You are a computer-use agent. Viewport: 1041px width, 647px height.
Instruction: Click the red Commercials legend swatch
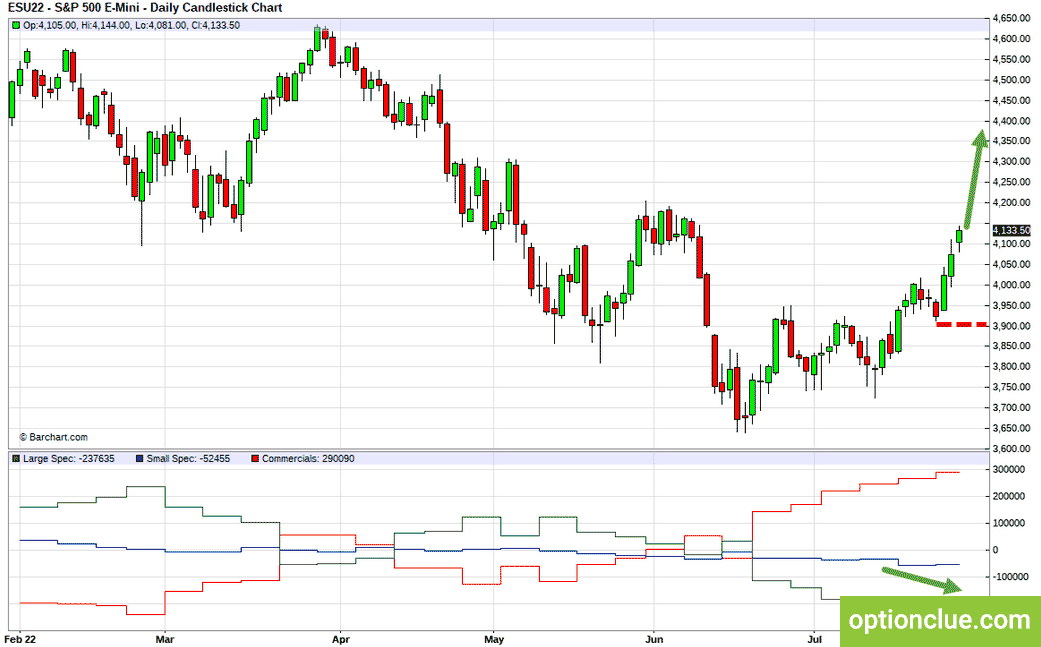click(255, 459)
